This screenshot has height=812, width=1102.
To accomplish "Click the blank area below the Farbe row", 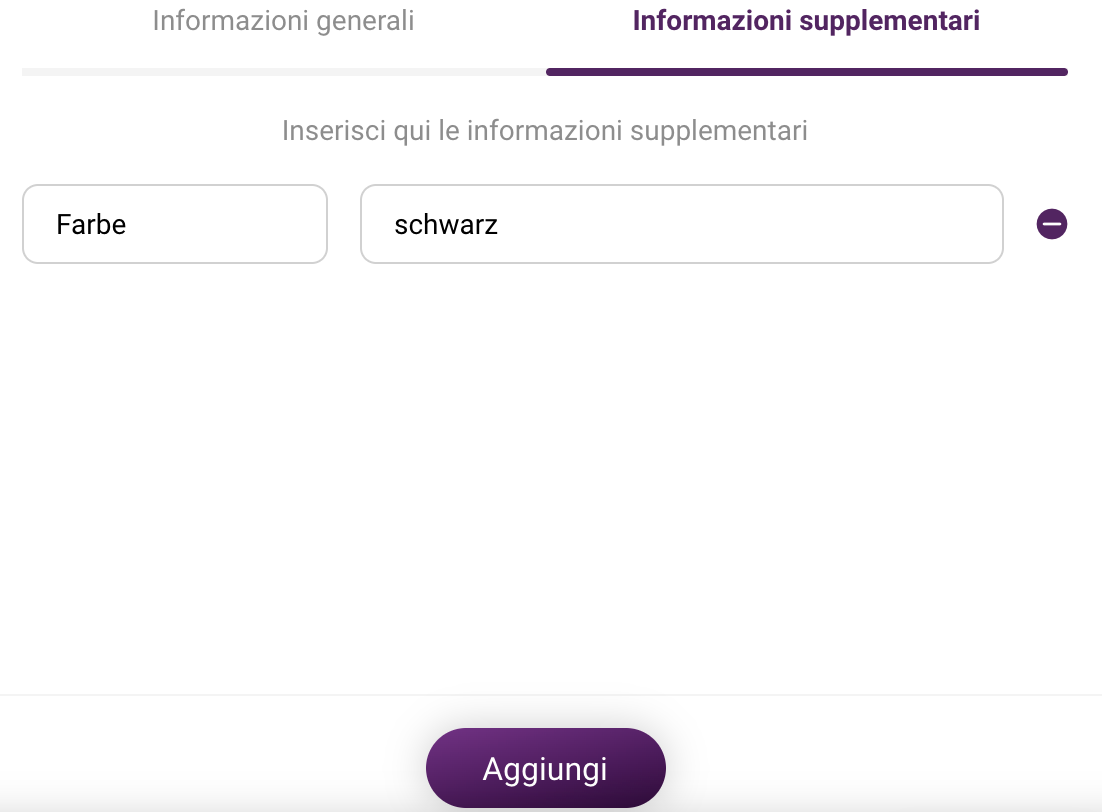I will coord(545,478).
